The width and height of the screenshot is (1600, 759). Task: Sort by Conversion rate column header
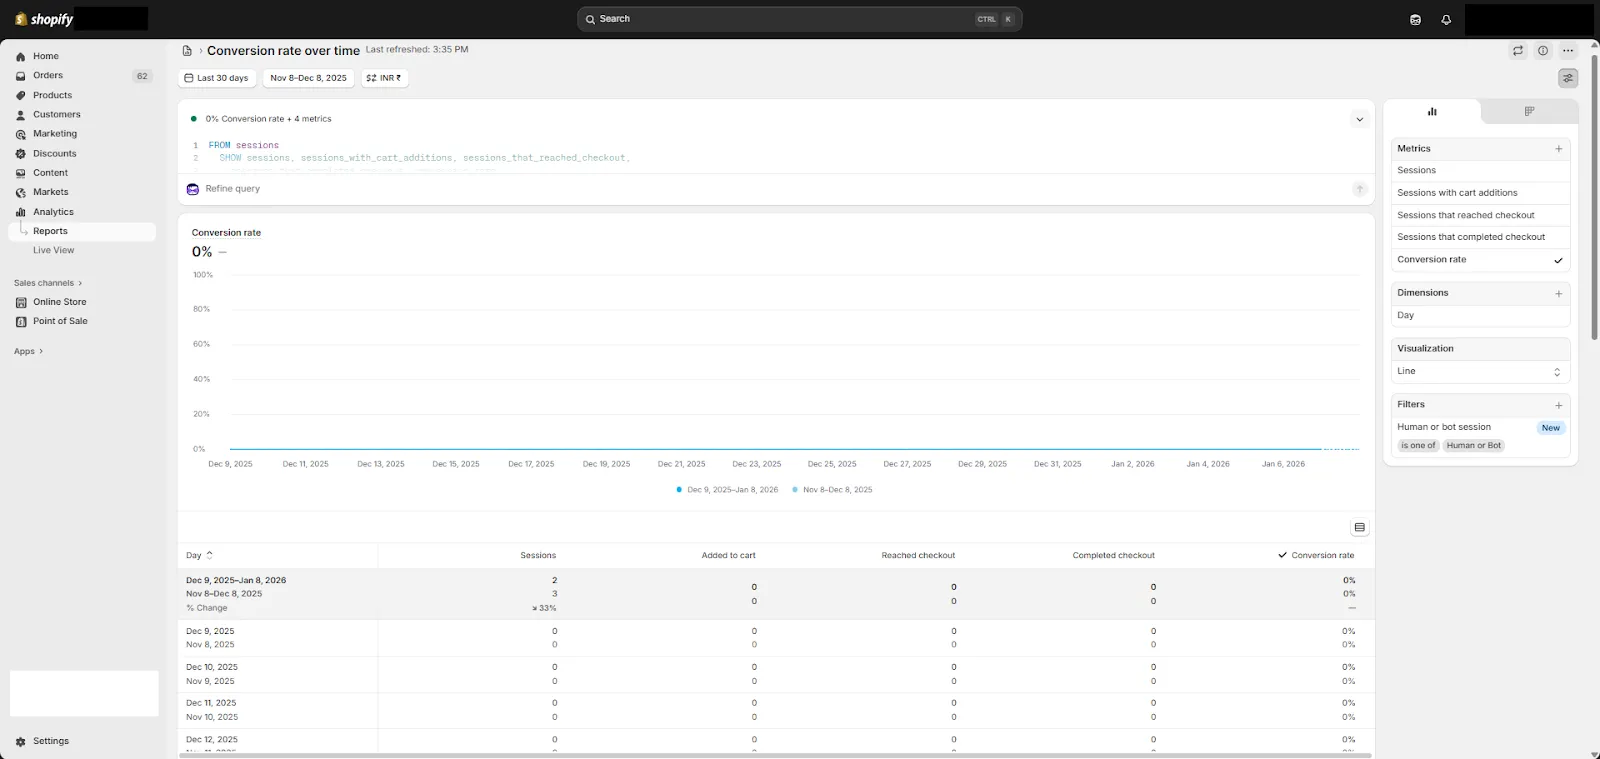pyautogui.click(x=1316, y=555)
